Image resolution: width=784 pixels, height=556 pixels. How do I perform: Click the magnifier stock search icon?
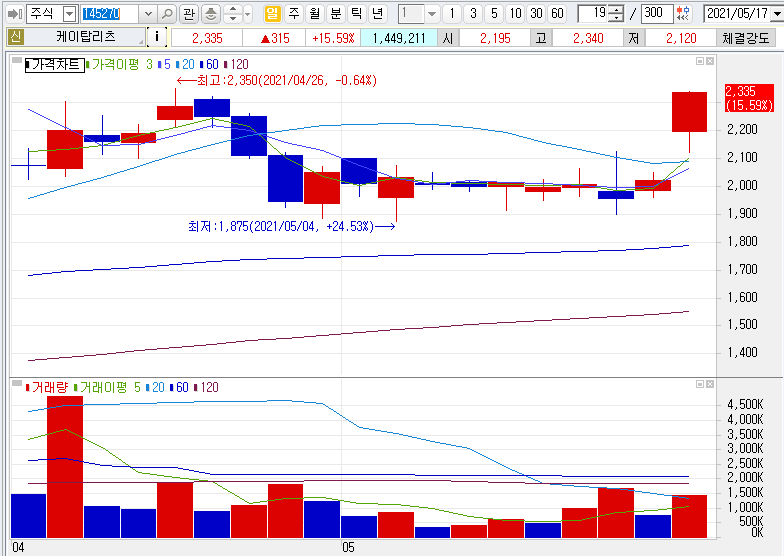(x=168, y=14)
